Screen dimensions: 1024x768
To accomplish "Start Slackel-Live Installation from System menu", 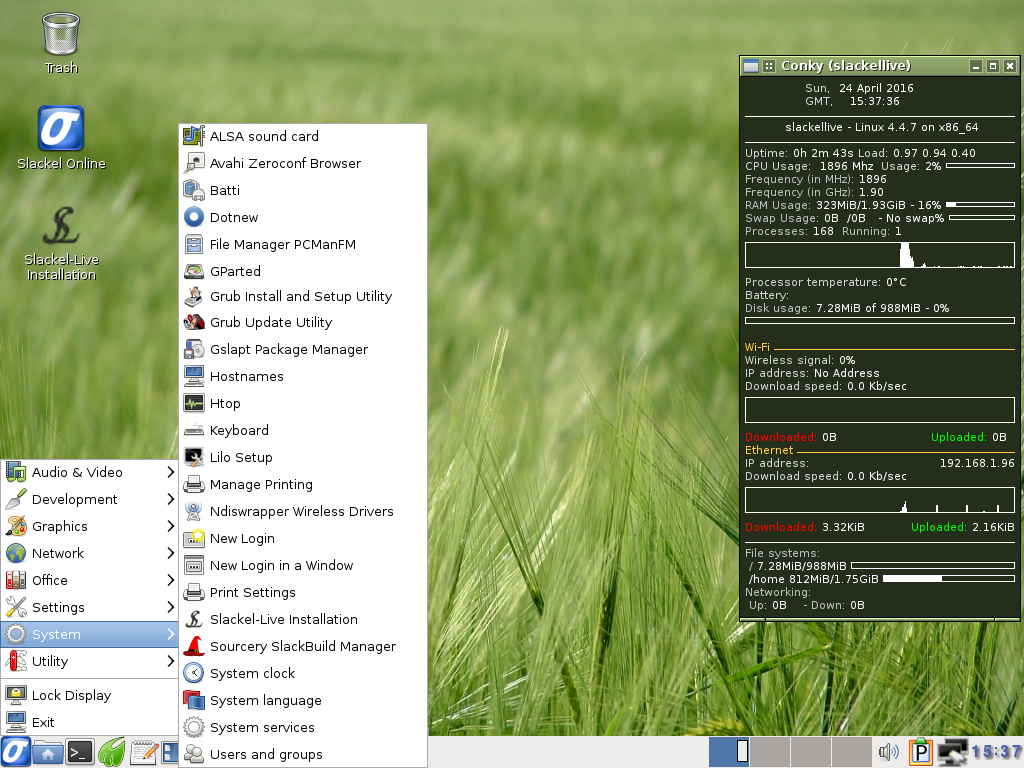I will (x=303, y=619).
